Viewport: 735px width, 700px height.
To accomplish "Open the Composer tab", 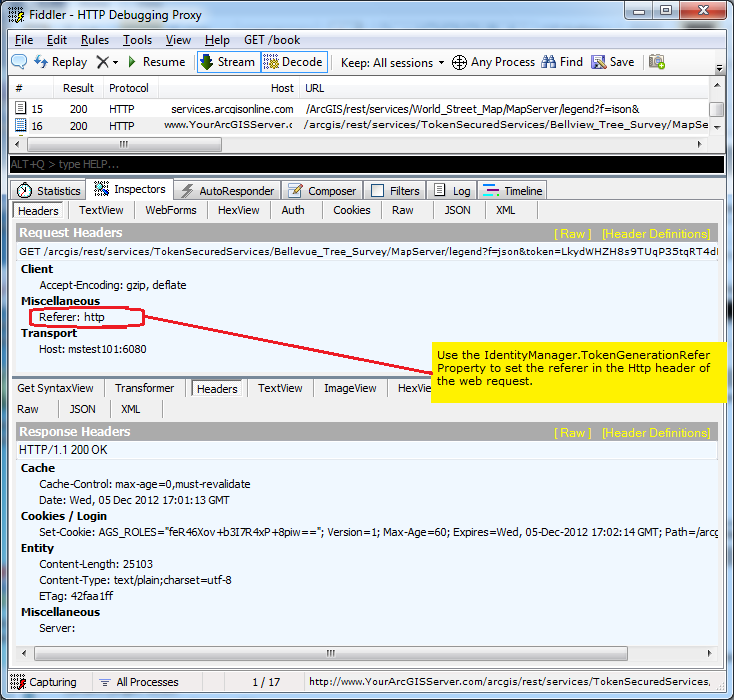I will [x=322, y=191].
